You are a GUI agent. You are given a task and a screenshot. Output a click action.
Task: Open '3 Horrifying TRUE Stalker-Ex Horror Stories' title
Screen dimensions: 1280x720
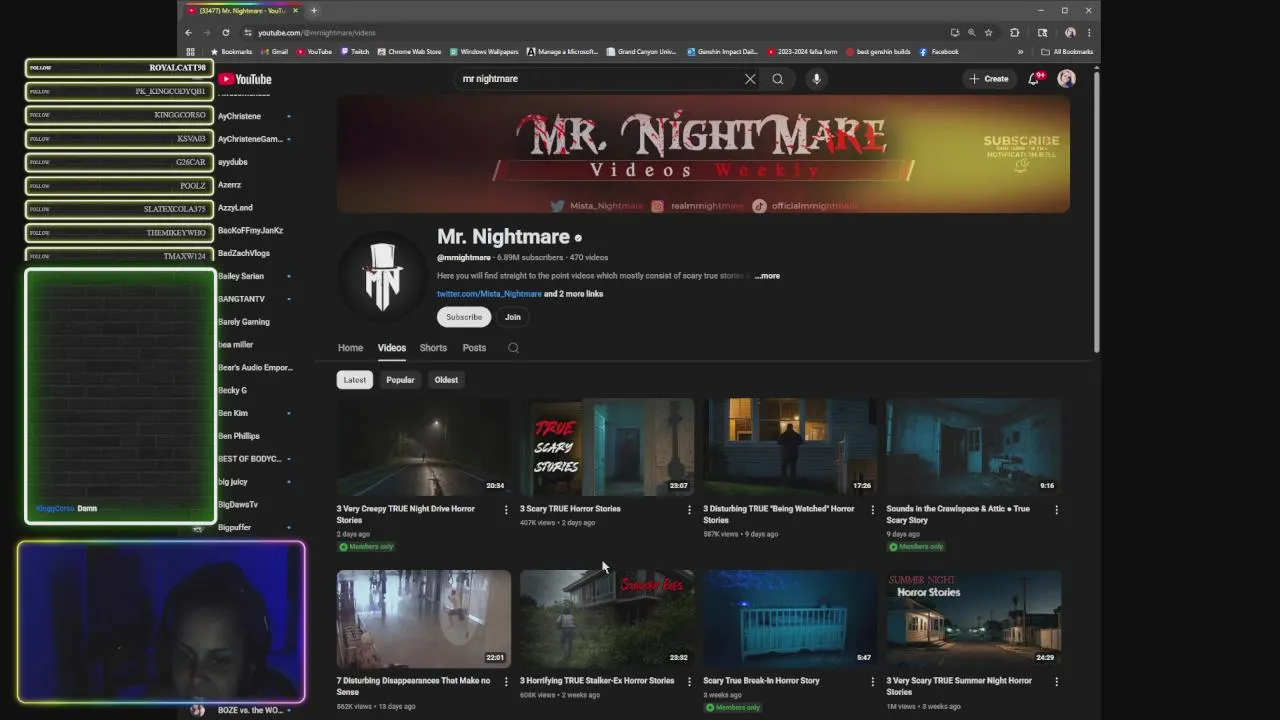tap(597, 681)
